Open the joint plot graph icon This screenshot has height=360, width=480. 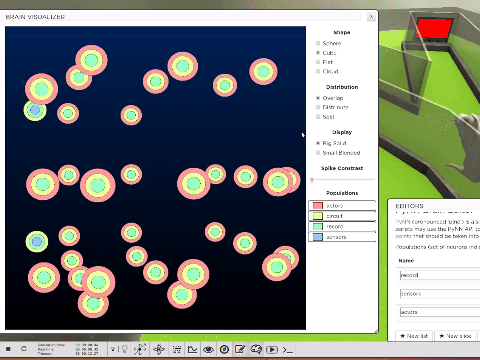(192, 349)
